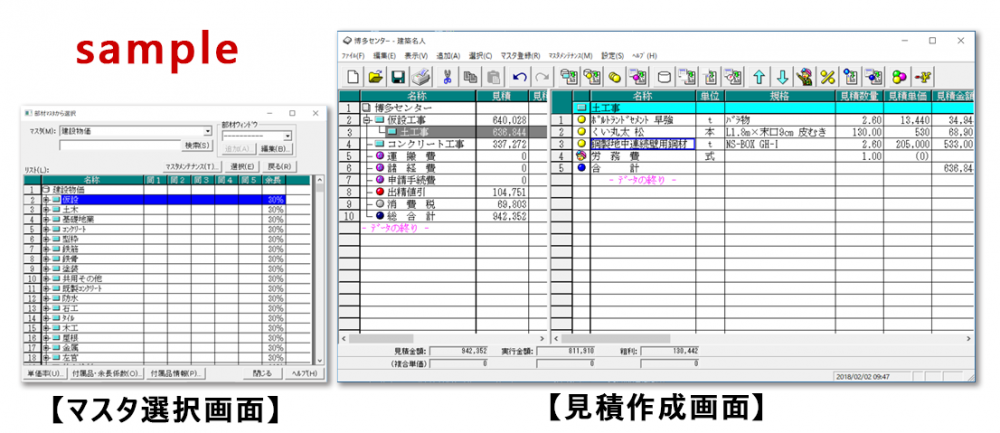Open the マスタ登録(R) menu
The height and width of the screenshot is (433, 1000).
tap(520, 55)
